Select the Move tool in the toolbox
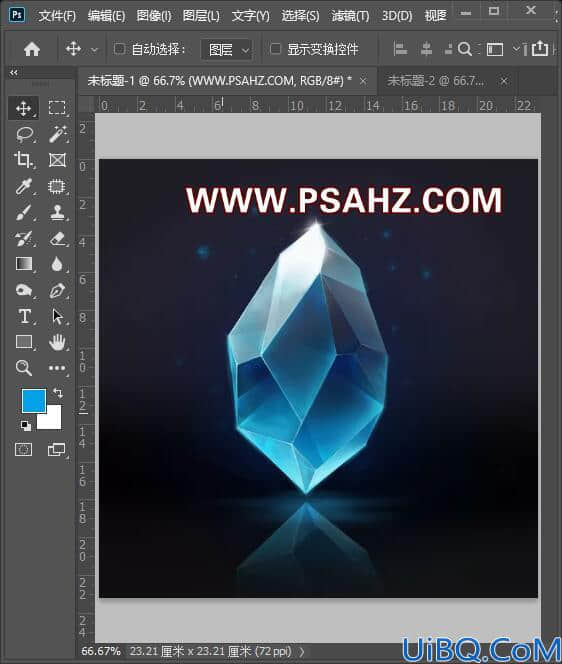This screenshot has height=664, width=562. 23,108
